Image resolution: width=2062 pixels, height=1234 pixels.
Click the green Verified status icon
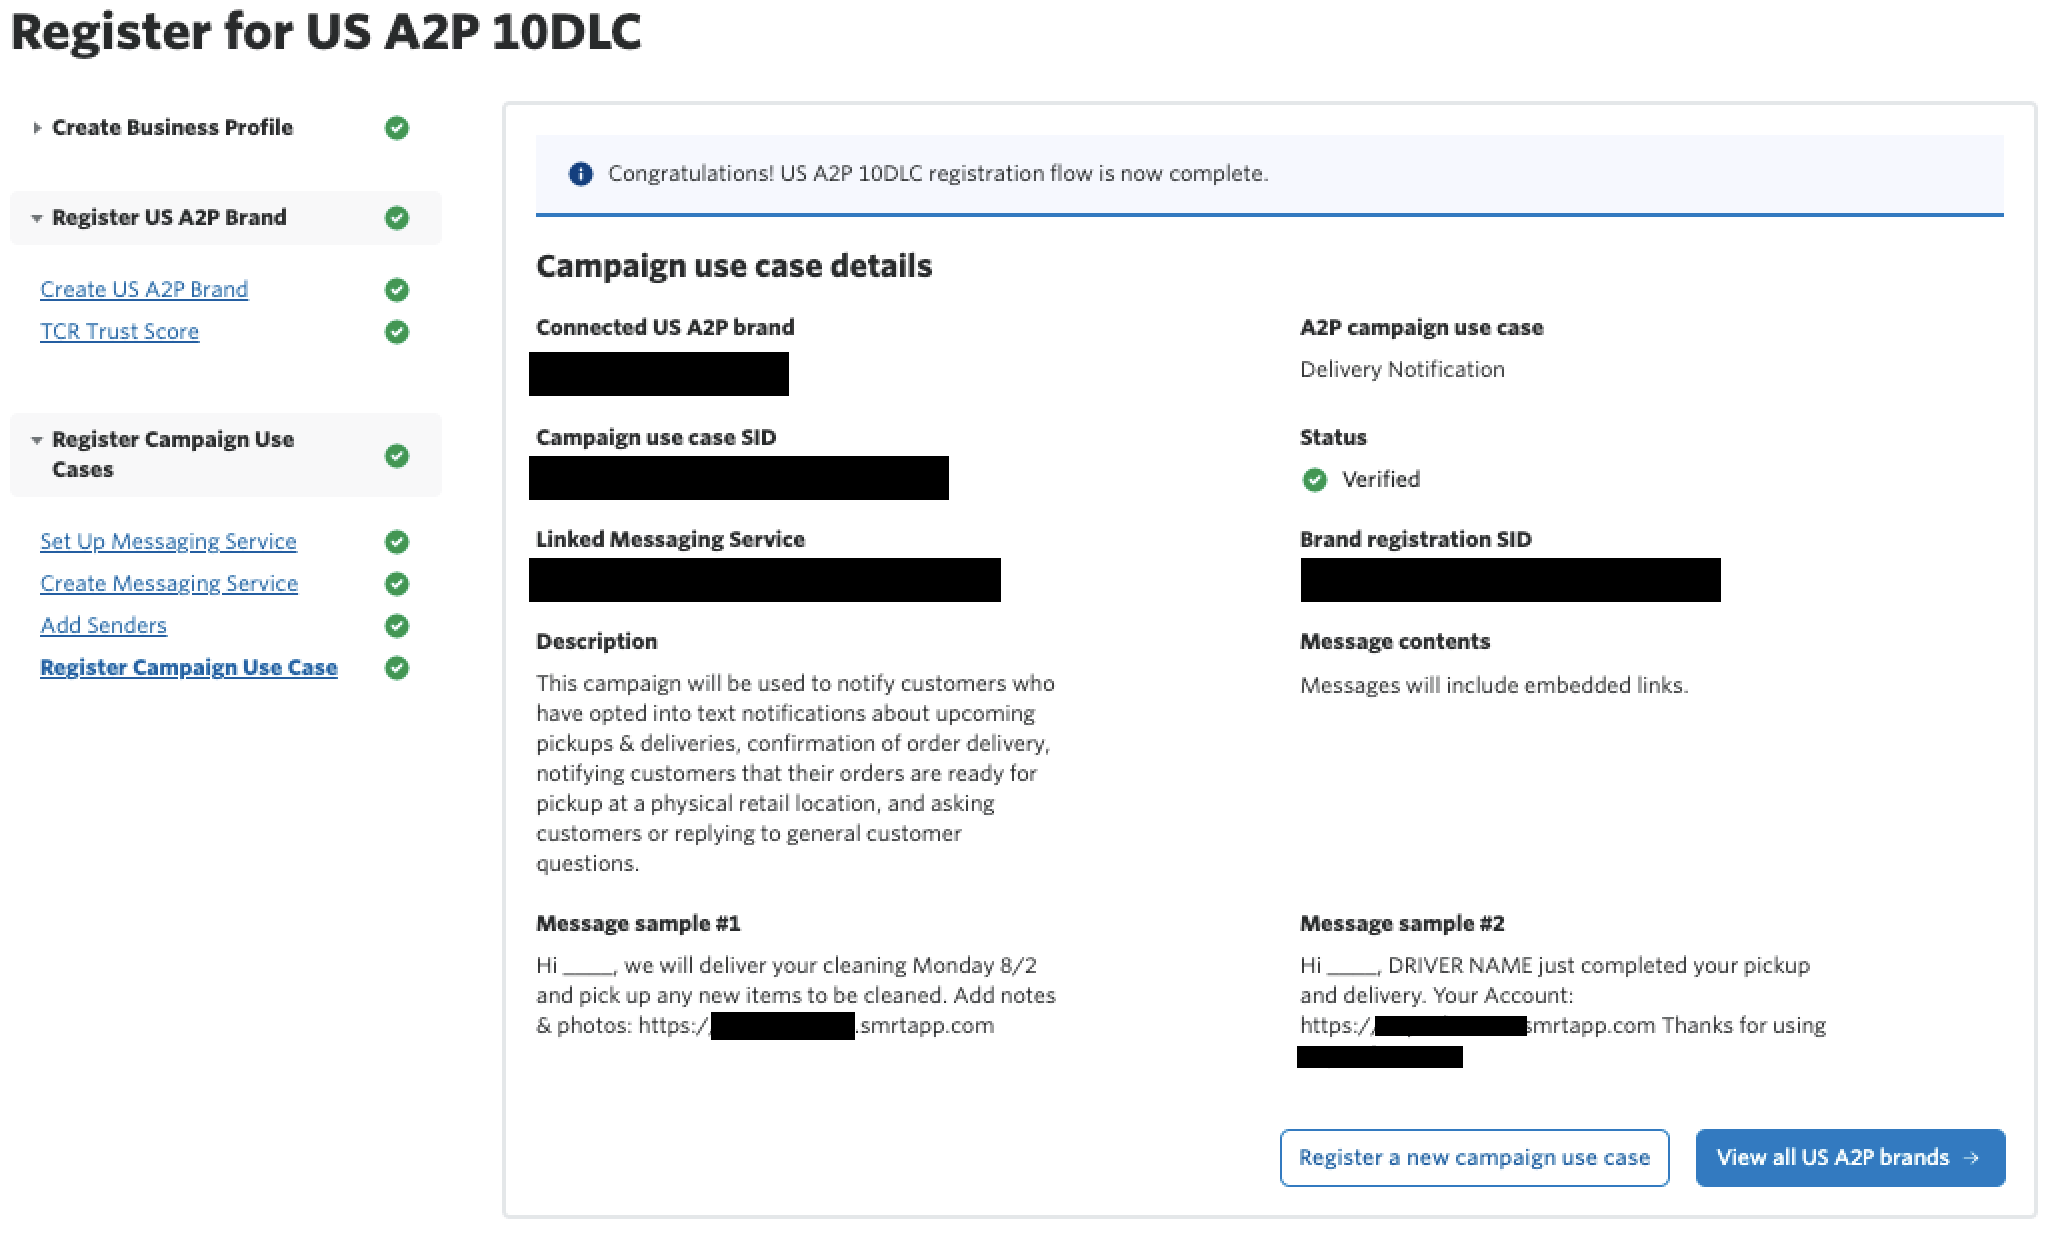(1315, 480)
